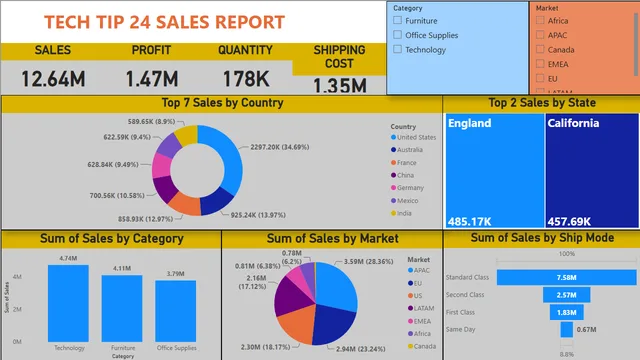The height and width of the screenshot is (360, 640).
Task: Tick the EU market checkbox
Action: 540,78
